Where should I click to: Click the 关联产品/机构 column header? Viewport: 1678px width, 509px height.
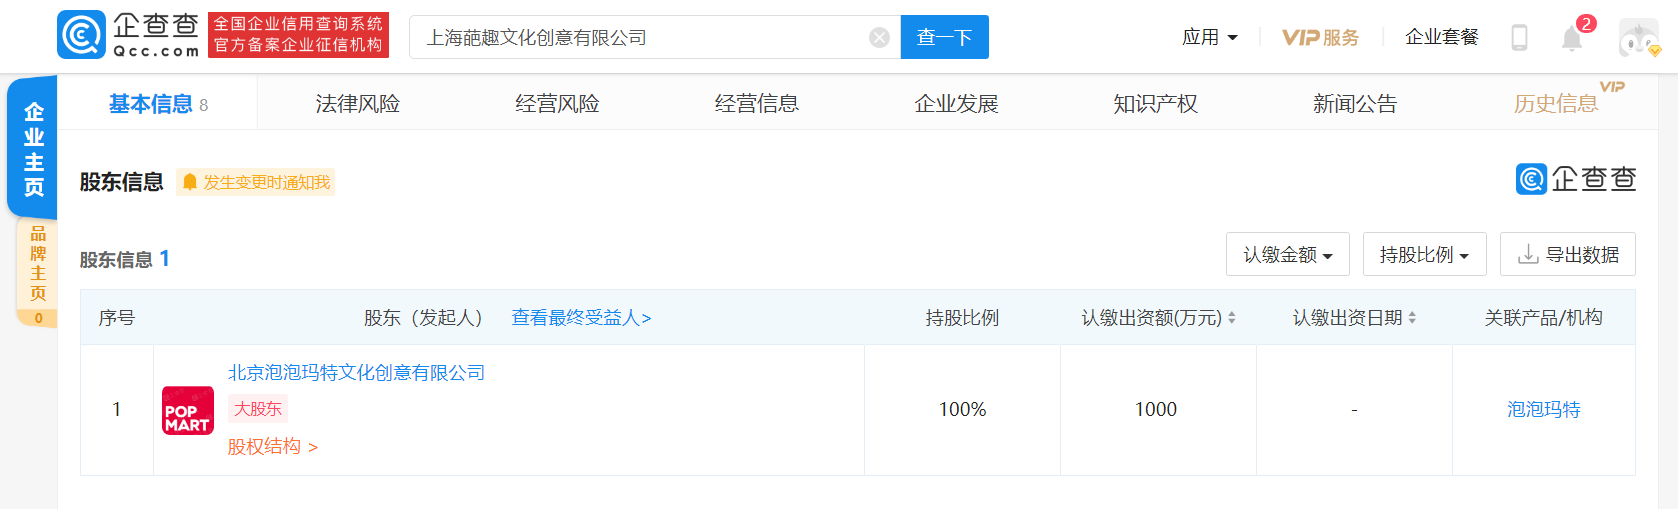click(x=1543, y=318)
